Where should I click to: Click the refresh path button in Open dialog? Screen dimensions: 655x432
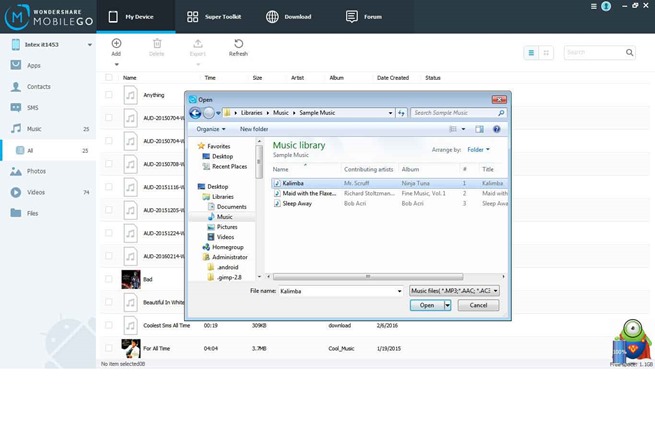[x=401, y=113]
